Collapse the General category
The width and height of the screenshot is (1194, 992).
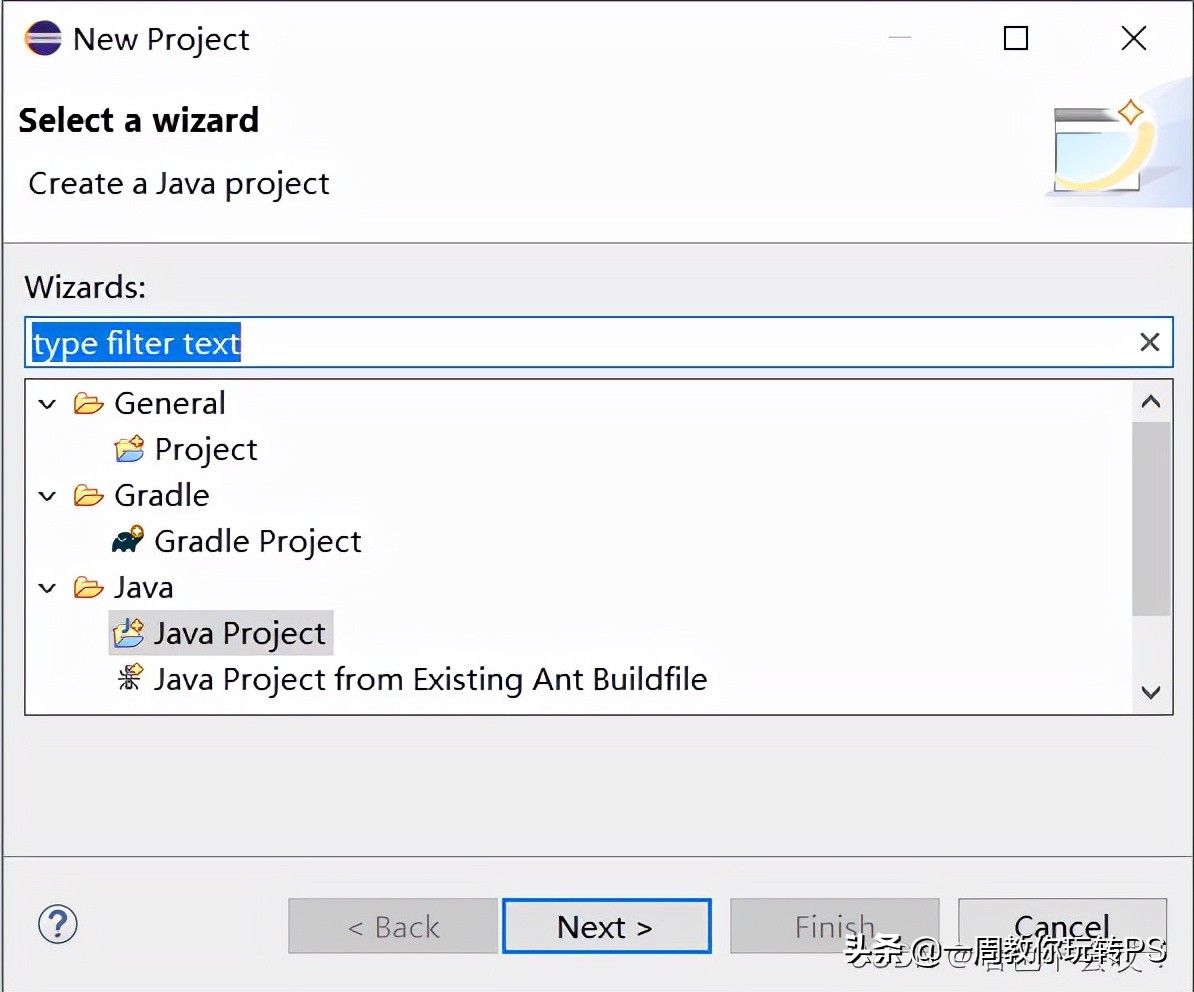click(46, 403)
